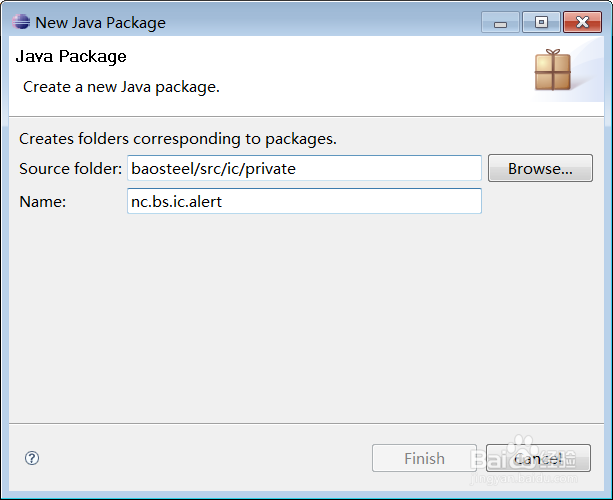Focus the Name field containing nc.bs.ic.alert
Screen dimensions: 613x500
[x=304, y=201]
